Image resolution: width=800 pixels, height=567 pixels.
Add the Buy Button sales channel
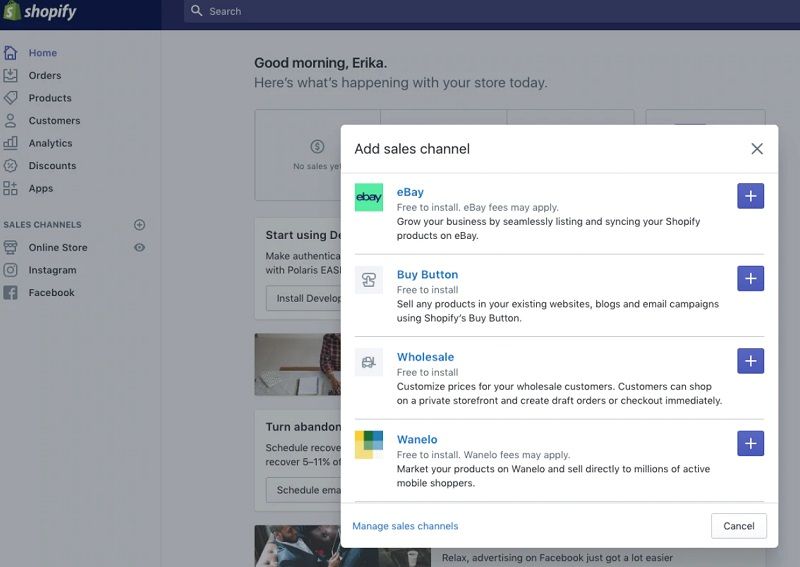coord(751,278)
